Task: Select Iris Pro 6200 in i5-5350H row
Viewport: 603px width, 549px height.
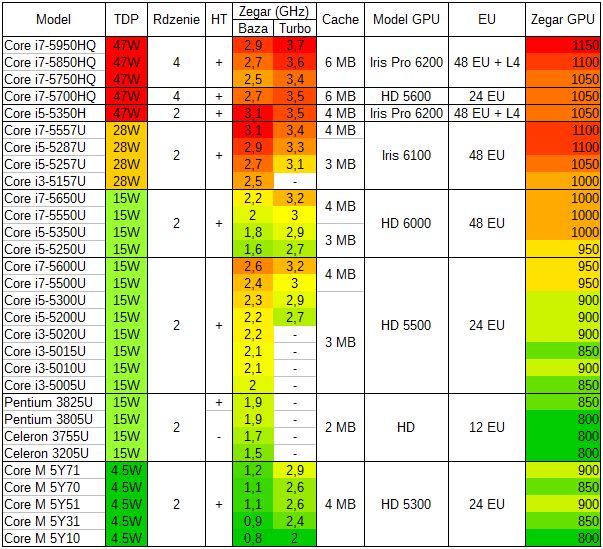Action: tap(406, 113)
